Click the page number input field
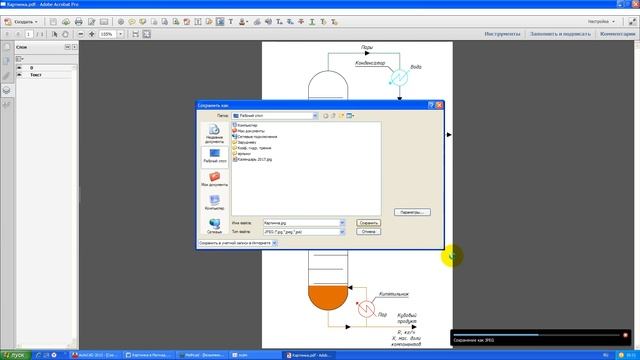The width and height of the screenshot is (640, 360). coord(29,34)
